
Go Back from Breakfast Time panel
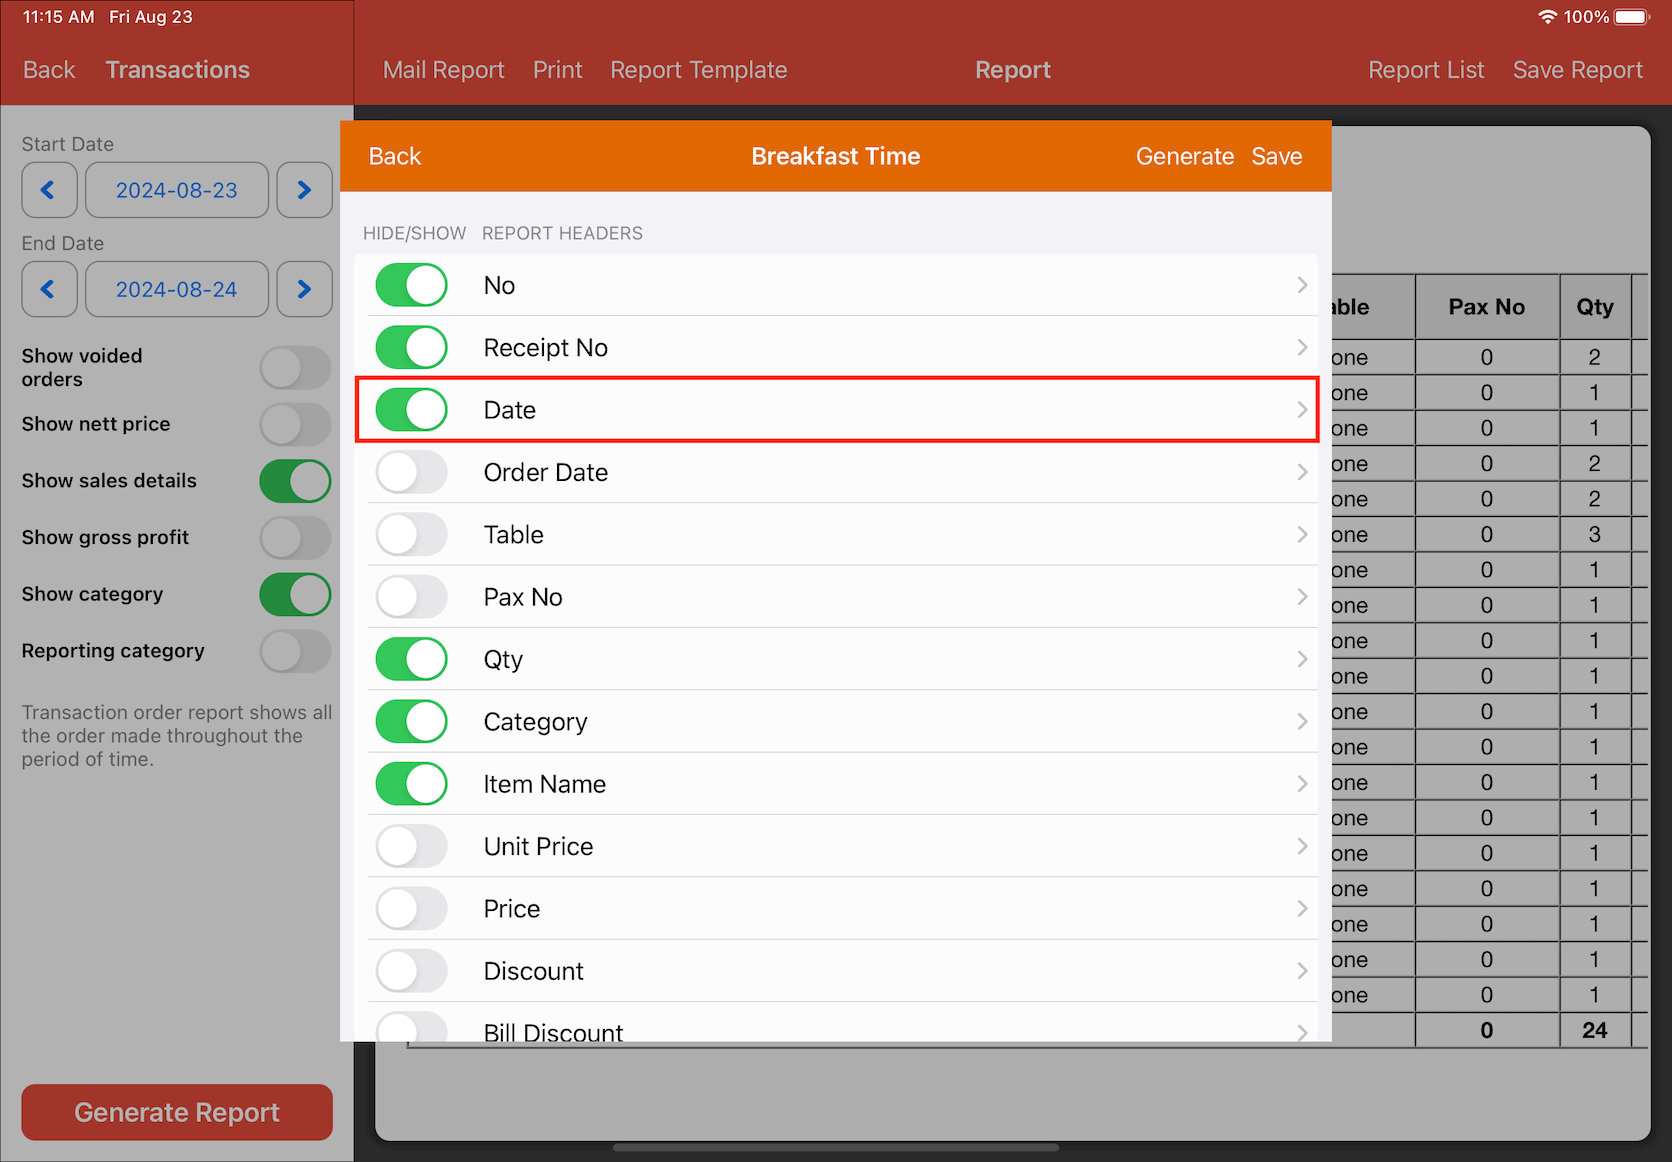click(x=394, y=156)
